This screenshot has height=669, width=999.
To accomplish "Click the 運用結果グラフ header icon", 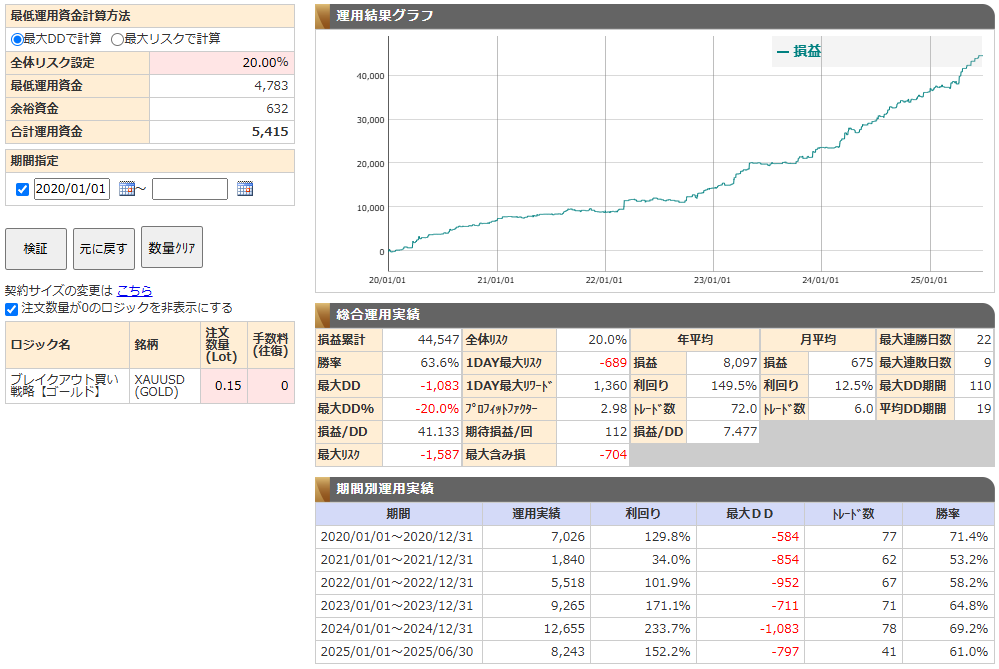I will pyautogui.click(x=325, y=16).
